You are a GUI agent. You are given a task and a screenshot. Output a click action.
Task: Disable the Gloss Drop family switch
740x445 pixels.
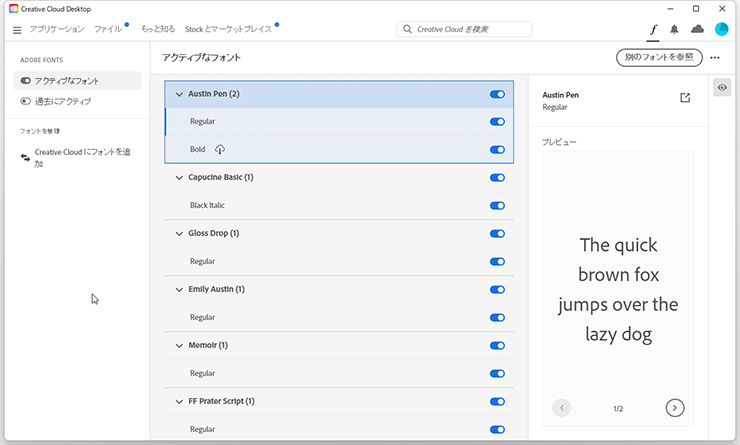point(497,234)
